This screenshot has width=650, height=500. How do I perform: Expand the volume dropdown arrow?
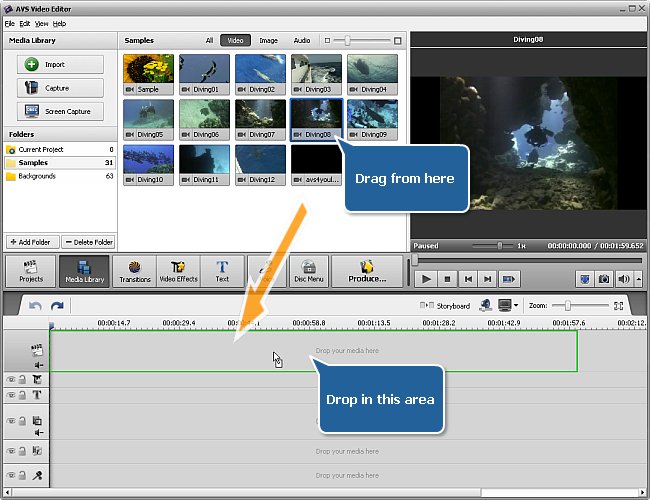[639, 279]
